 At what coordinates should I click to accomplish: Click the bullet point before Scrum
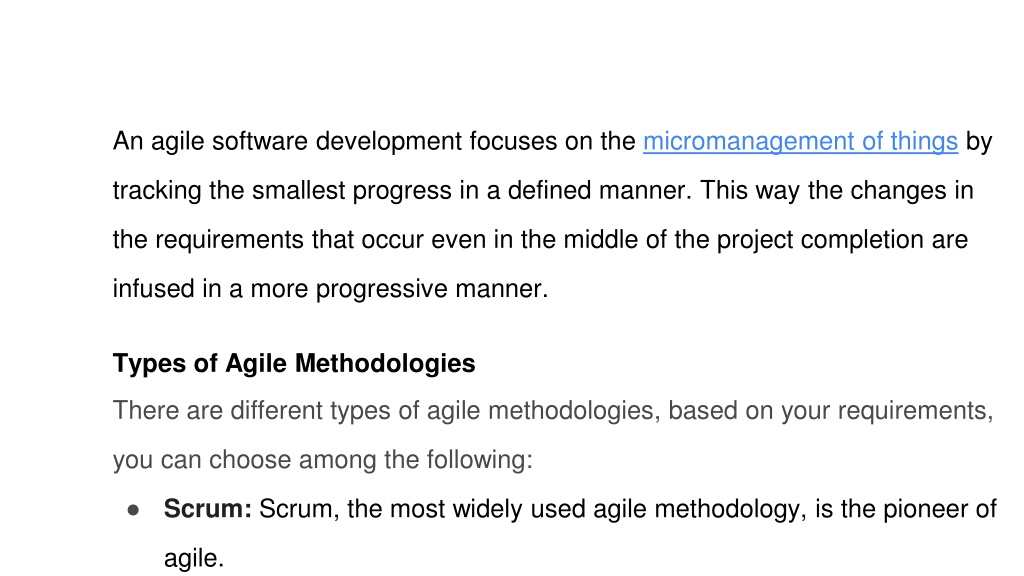(x=133, y=510)
